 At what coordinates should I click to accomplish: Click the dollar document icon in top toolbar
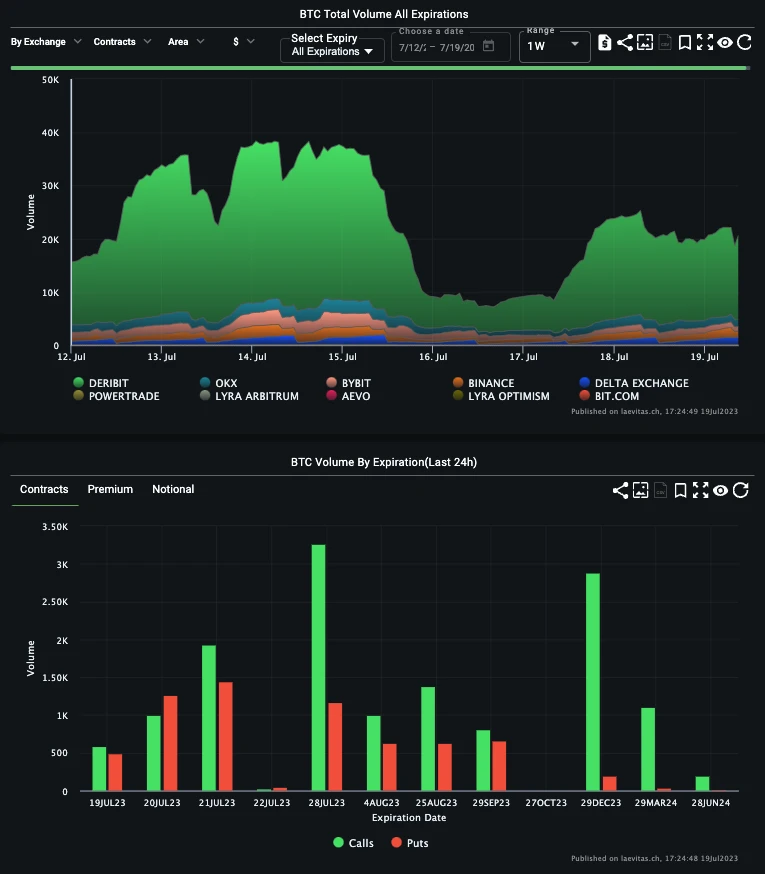605,42
